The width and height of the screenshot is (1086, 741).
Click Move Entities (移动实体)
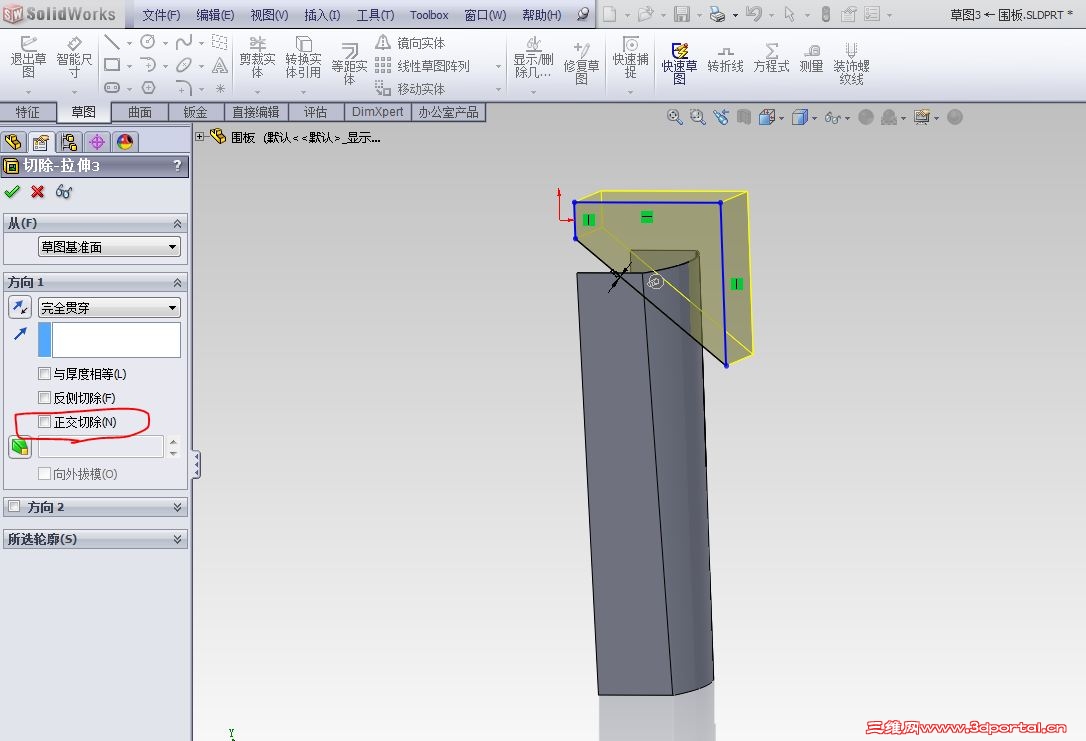point(410,89)
